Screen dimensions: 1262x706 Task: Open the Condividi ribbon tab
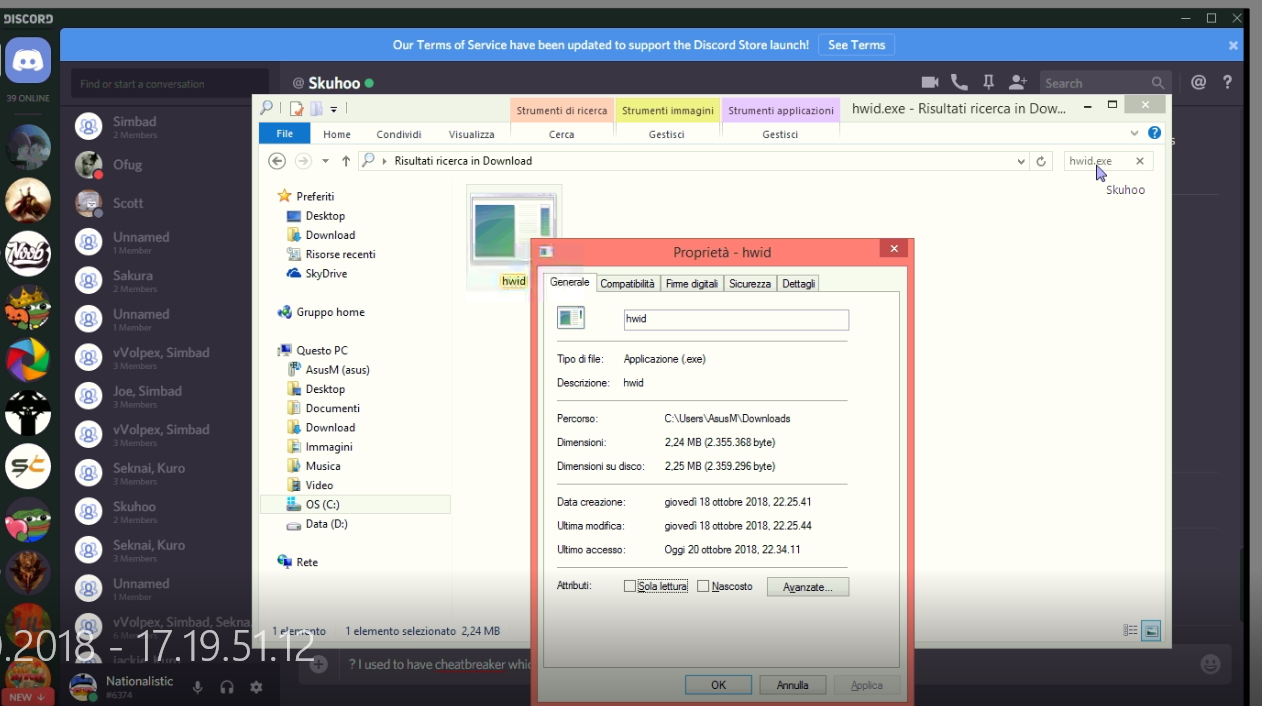398,134
